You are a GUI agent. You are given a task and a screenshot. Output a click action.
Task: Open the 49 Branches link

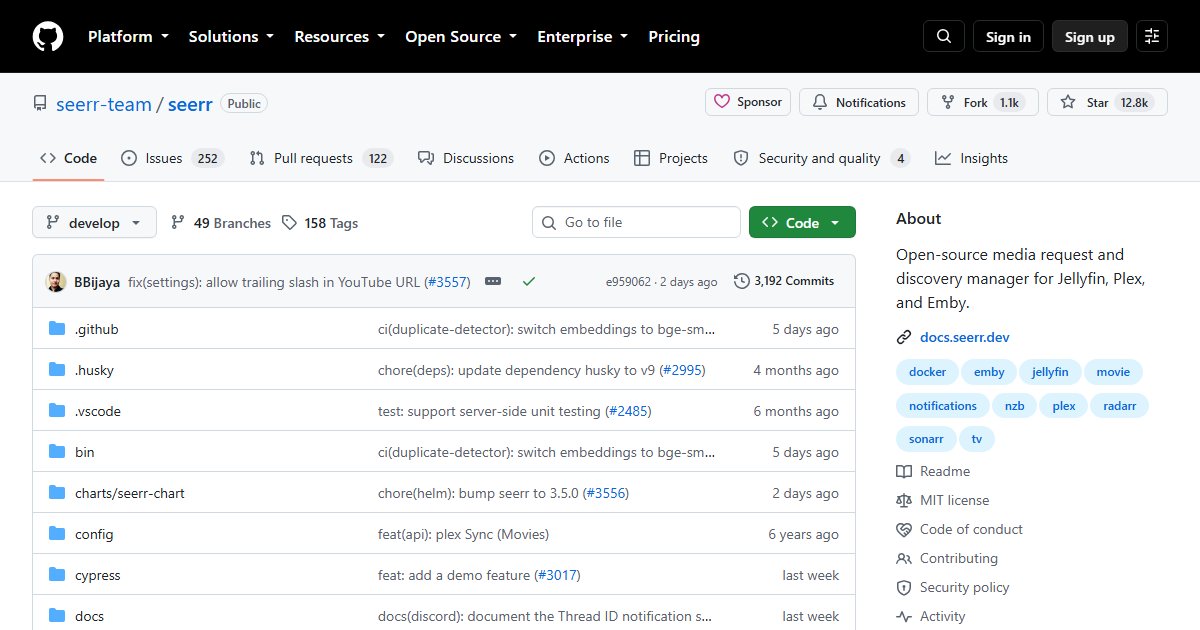point(221,223)
